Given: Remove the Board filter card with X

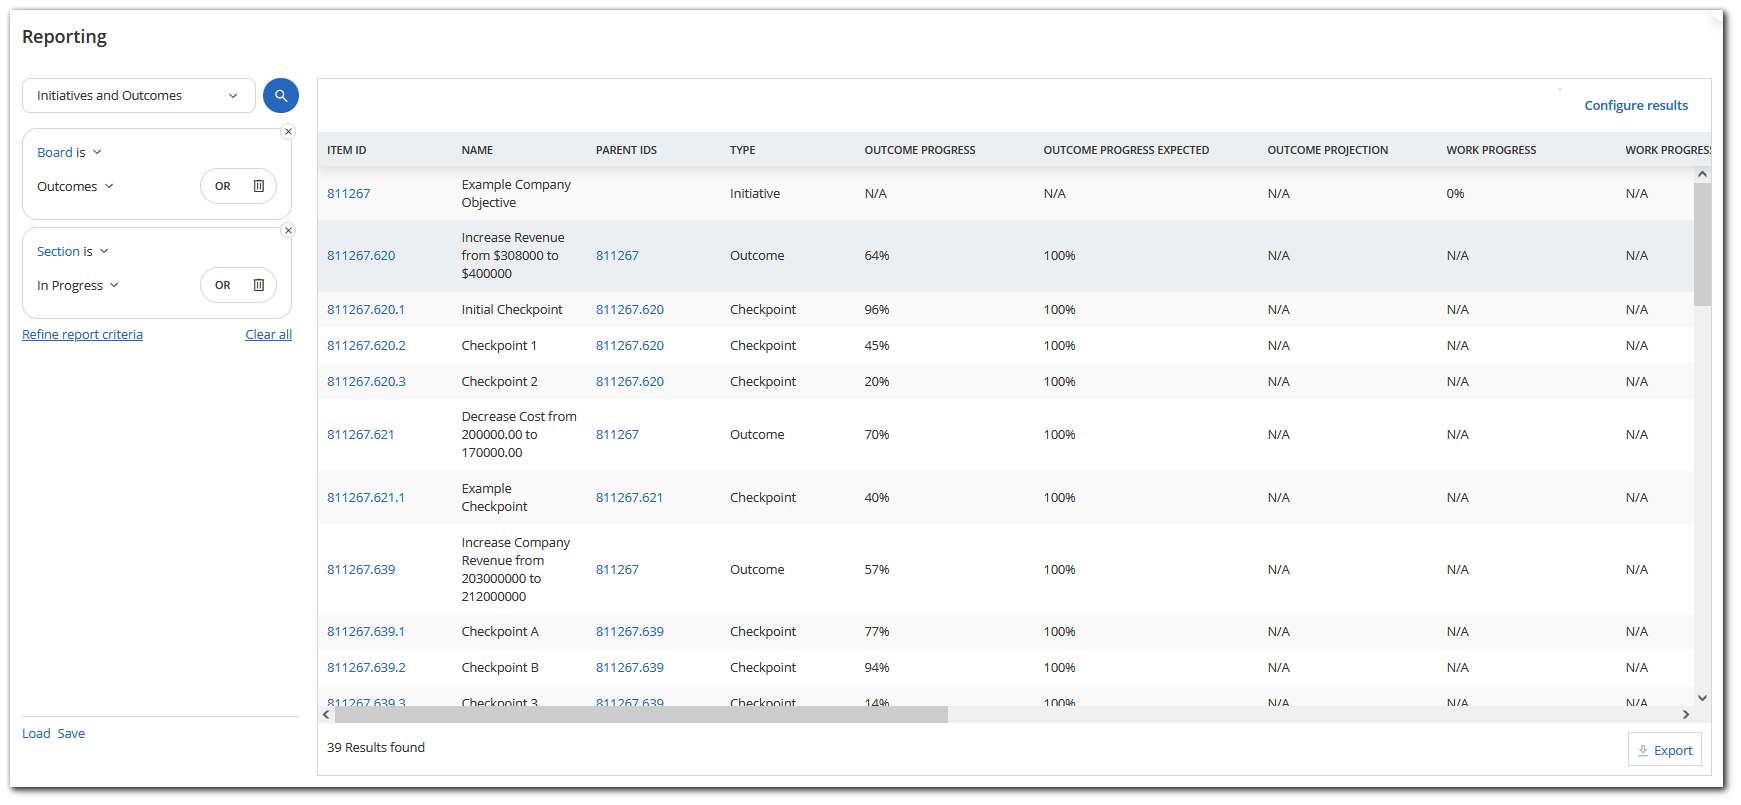Looking at the screenshot, I should (288, 131).
